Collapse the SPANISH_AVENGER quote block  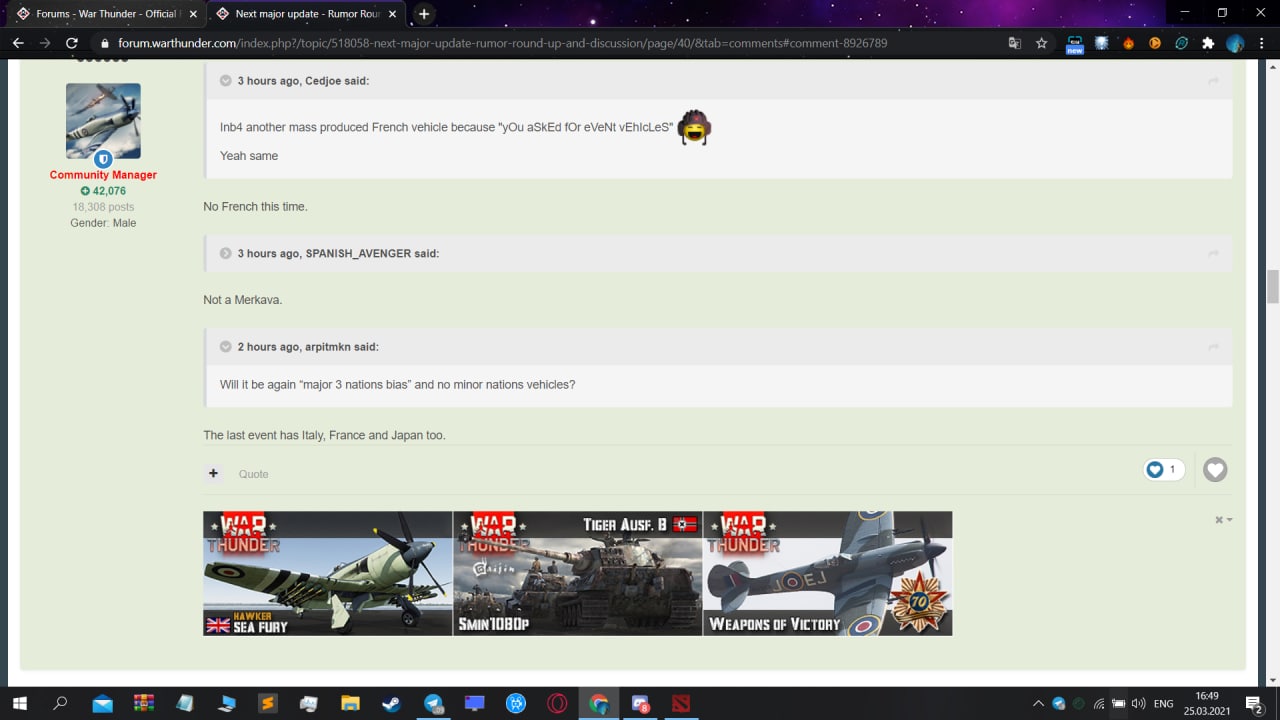click(226, 254)
